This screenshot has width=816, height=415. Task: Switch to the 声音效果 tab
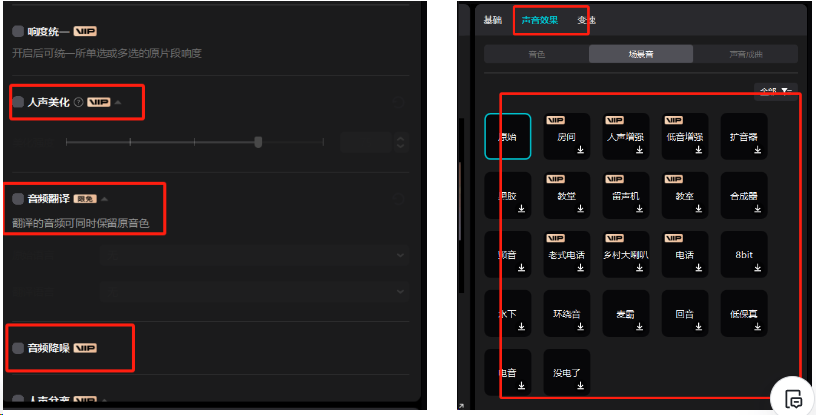tap(540, 20)
